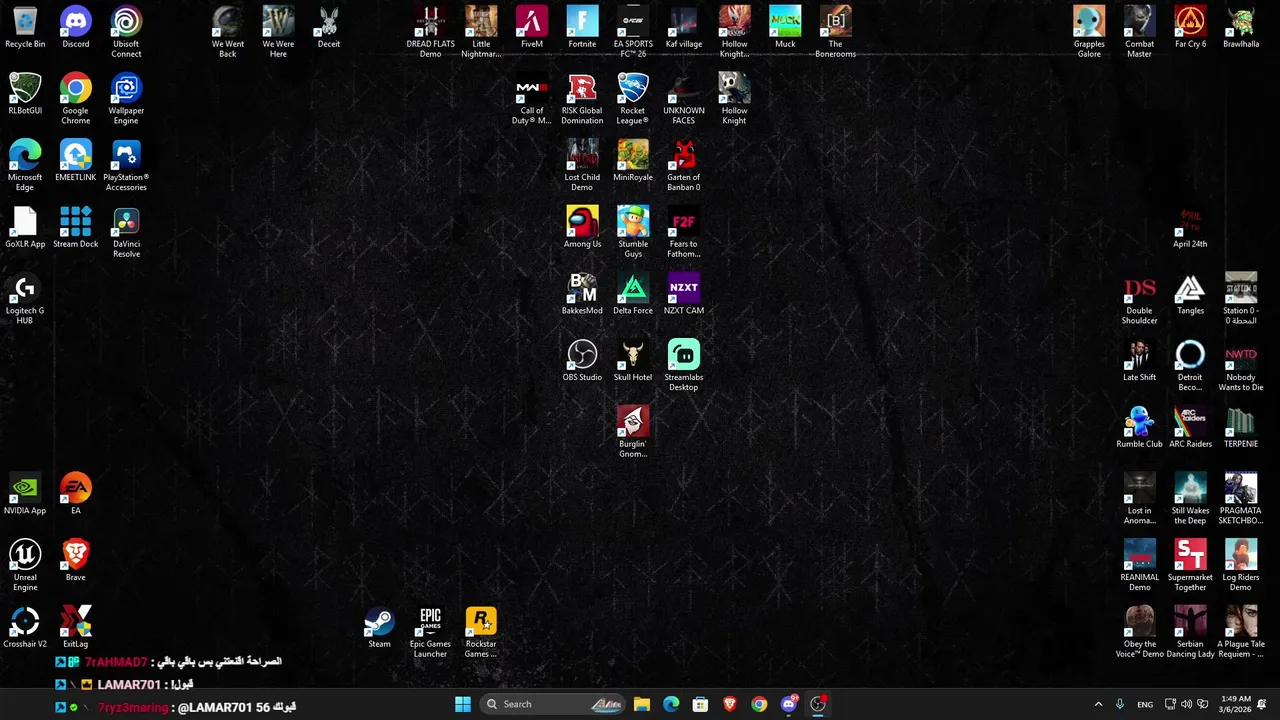Select the We Were Here game icon
The width and height of the screenshot is (1280, 720).
coord(278,32)
